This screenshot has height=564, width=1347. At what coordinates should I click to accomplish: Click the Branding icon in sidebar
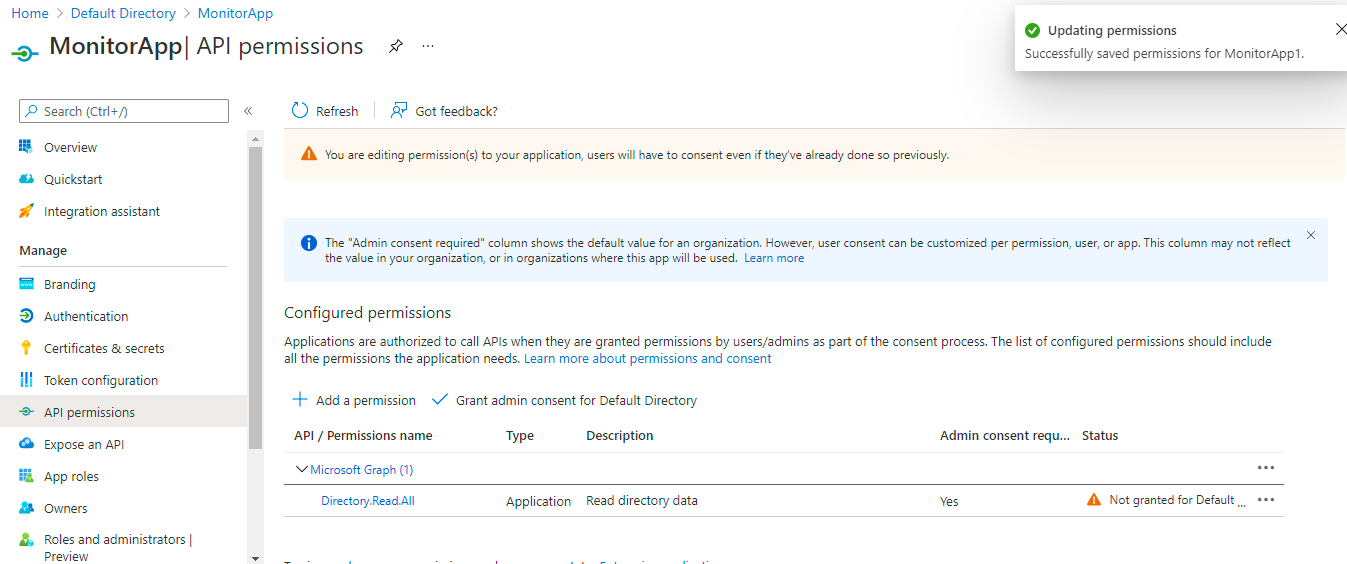pos(26,284)
